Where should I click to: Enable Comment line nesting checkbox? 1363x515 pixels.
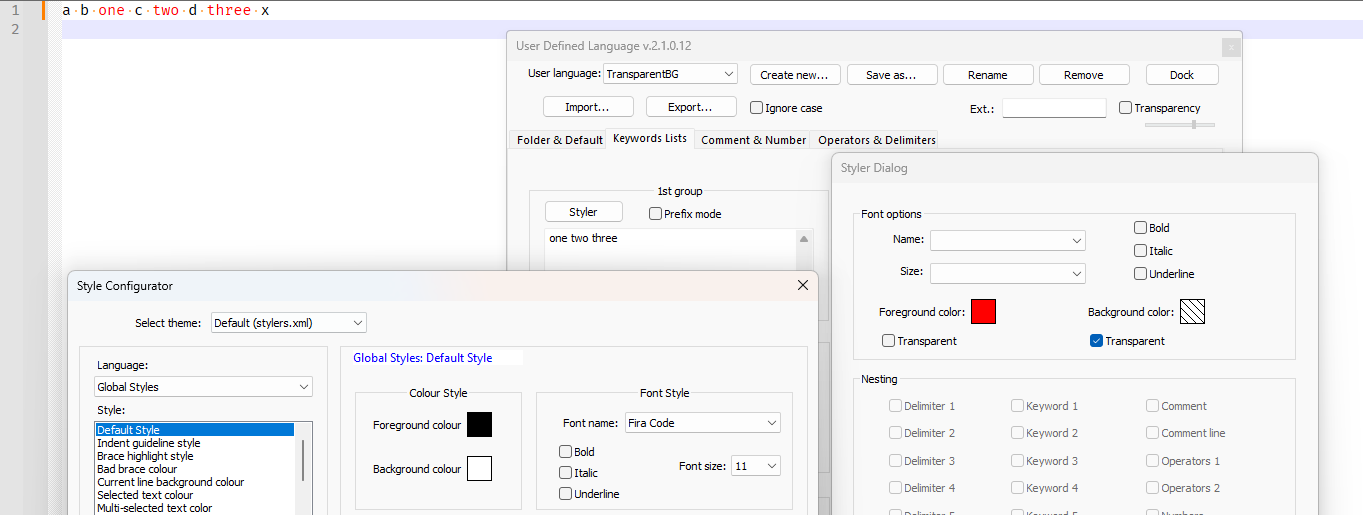point(1153,433)
